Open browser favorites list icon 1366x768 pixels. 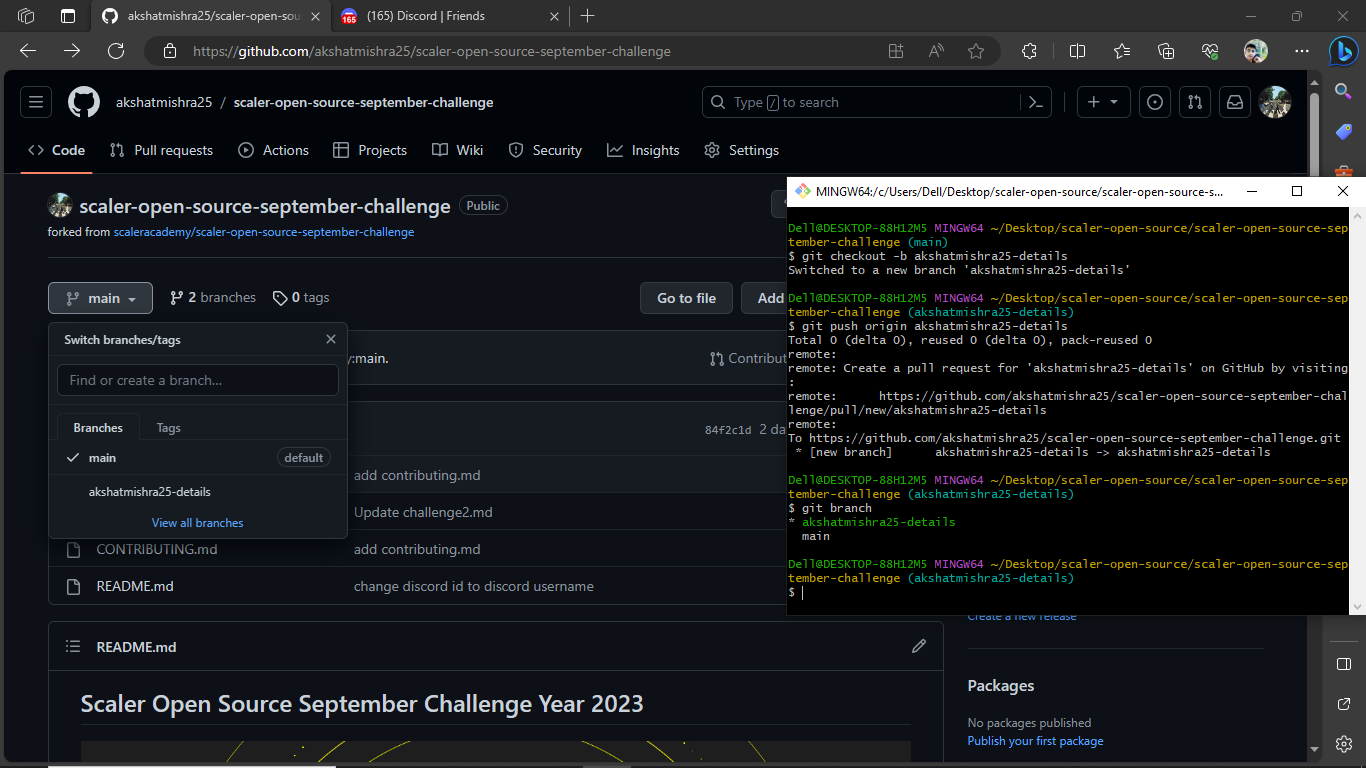click(x=1122, y=51)
